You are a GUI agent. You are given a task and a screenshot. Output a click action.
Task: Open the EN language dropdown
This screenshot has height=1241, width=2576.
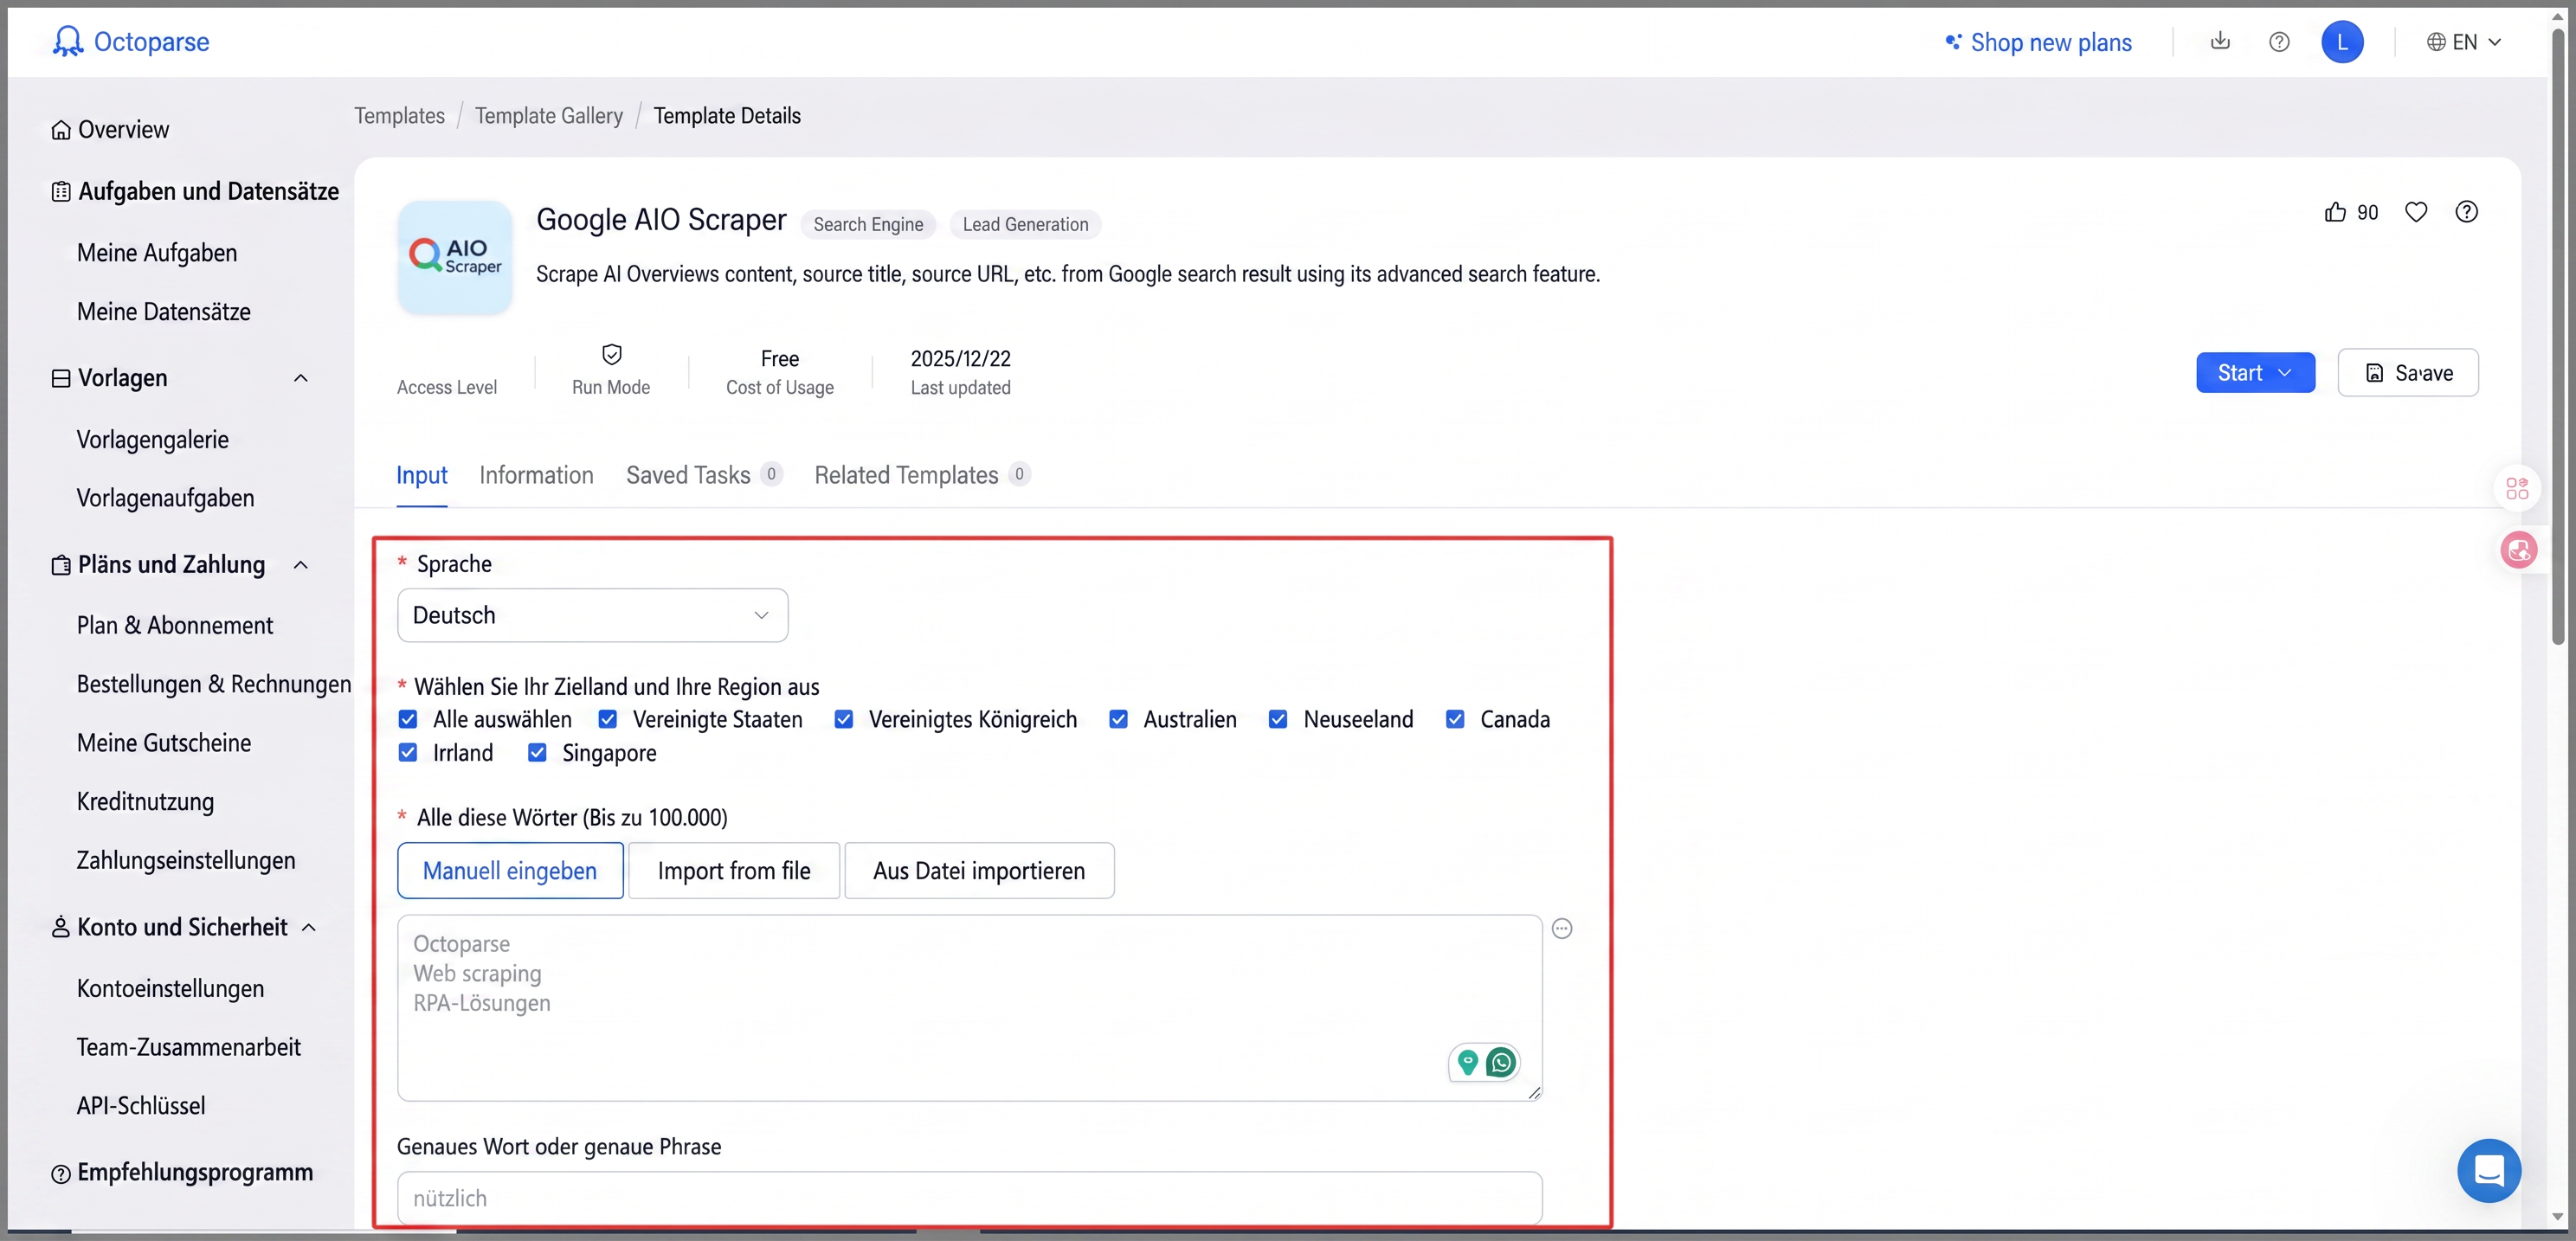pyautogui.click(x=2464, y=42)
